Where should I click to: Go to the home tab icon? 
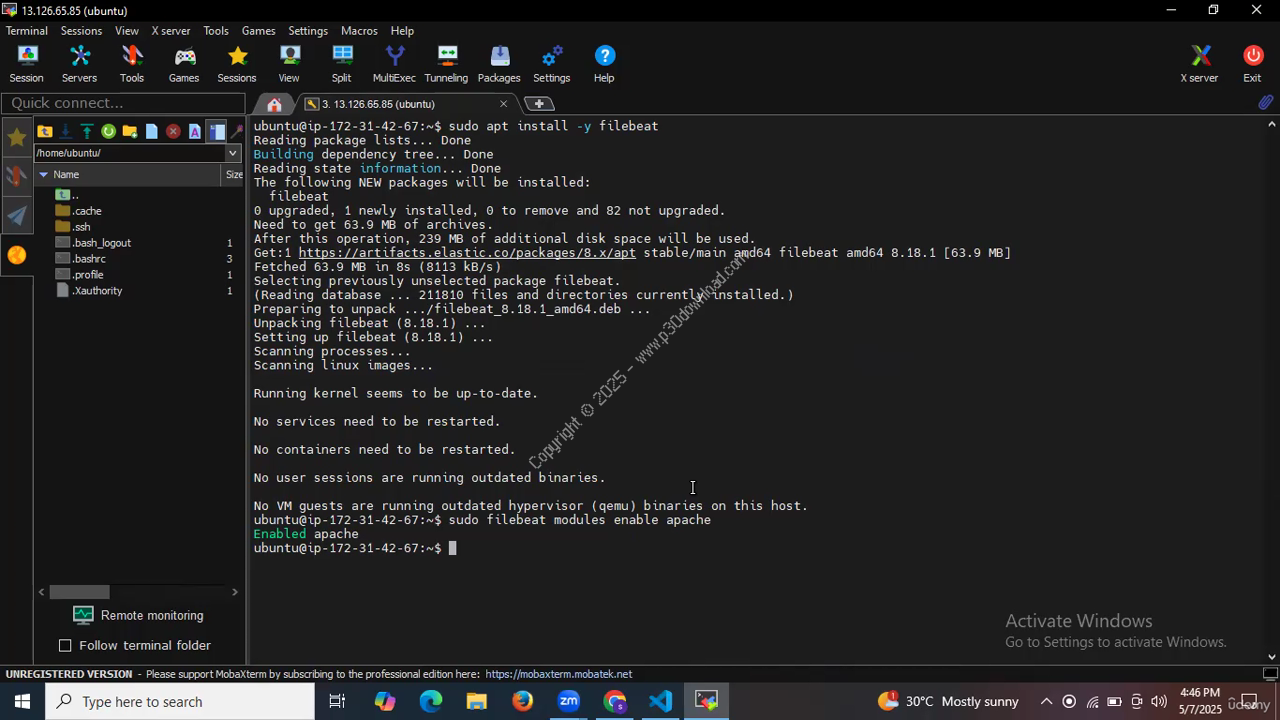(x=274, y=104)
